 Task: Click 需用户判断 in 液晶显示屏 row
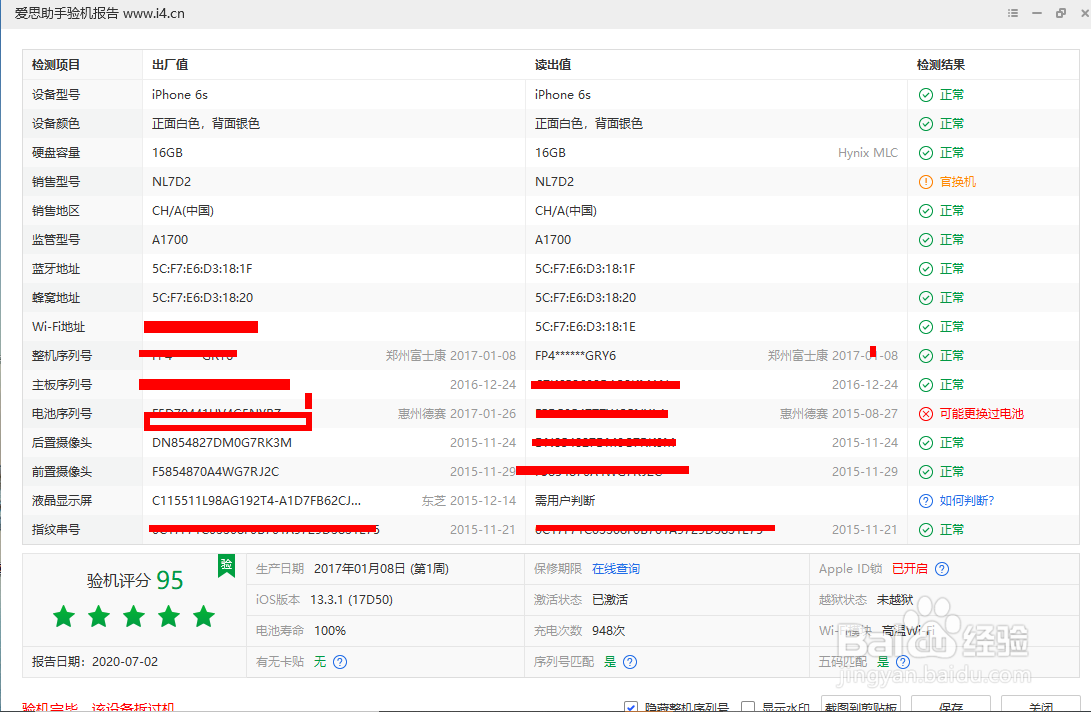(564, 500)
